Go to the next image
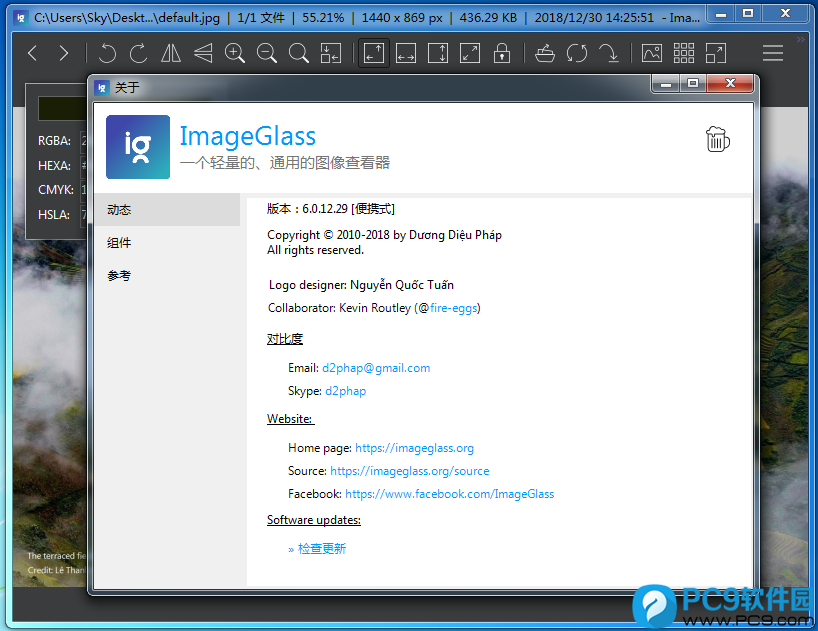The width and height of the screenshot is (818, 631). coord(64,53)
